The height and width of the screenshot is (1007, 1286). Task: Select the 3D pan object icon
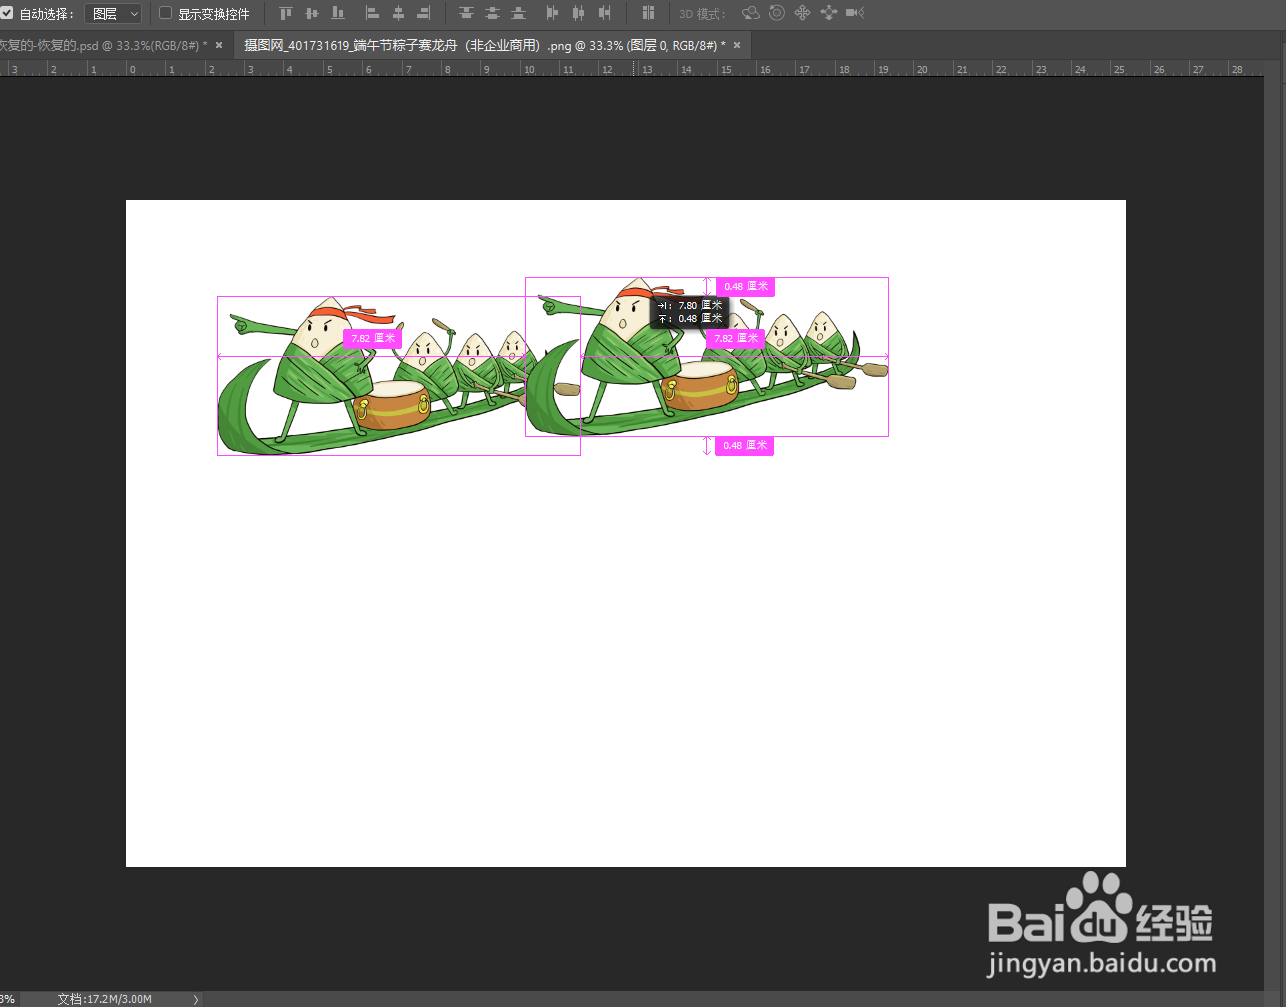[802, 13]
